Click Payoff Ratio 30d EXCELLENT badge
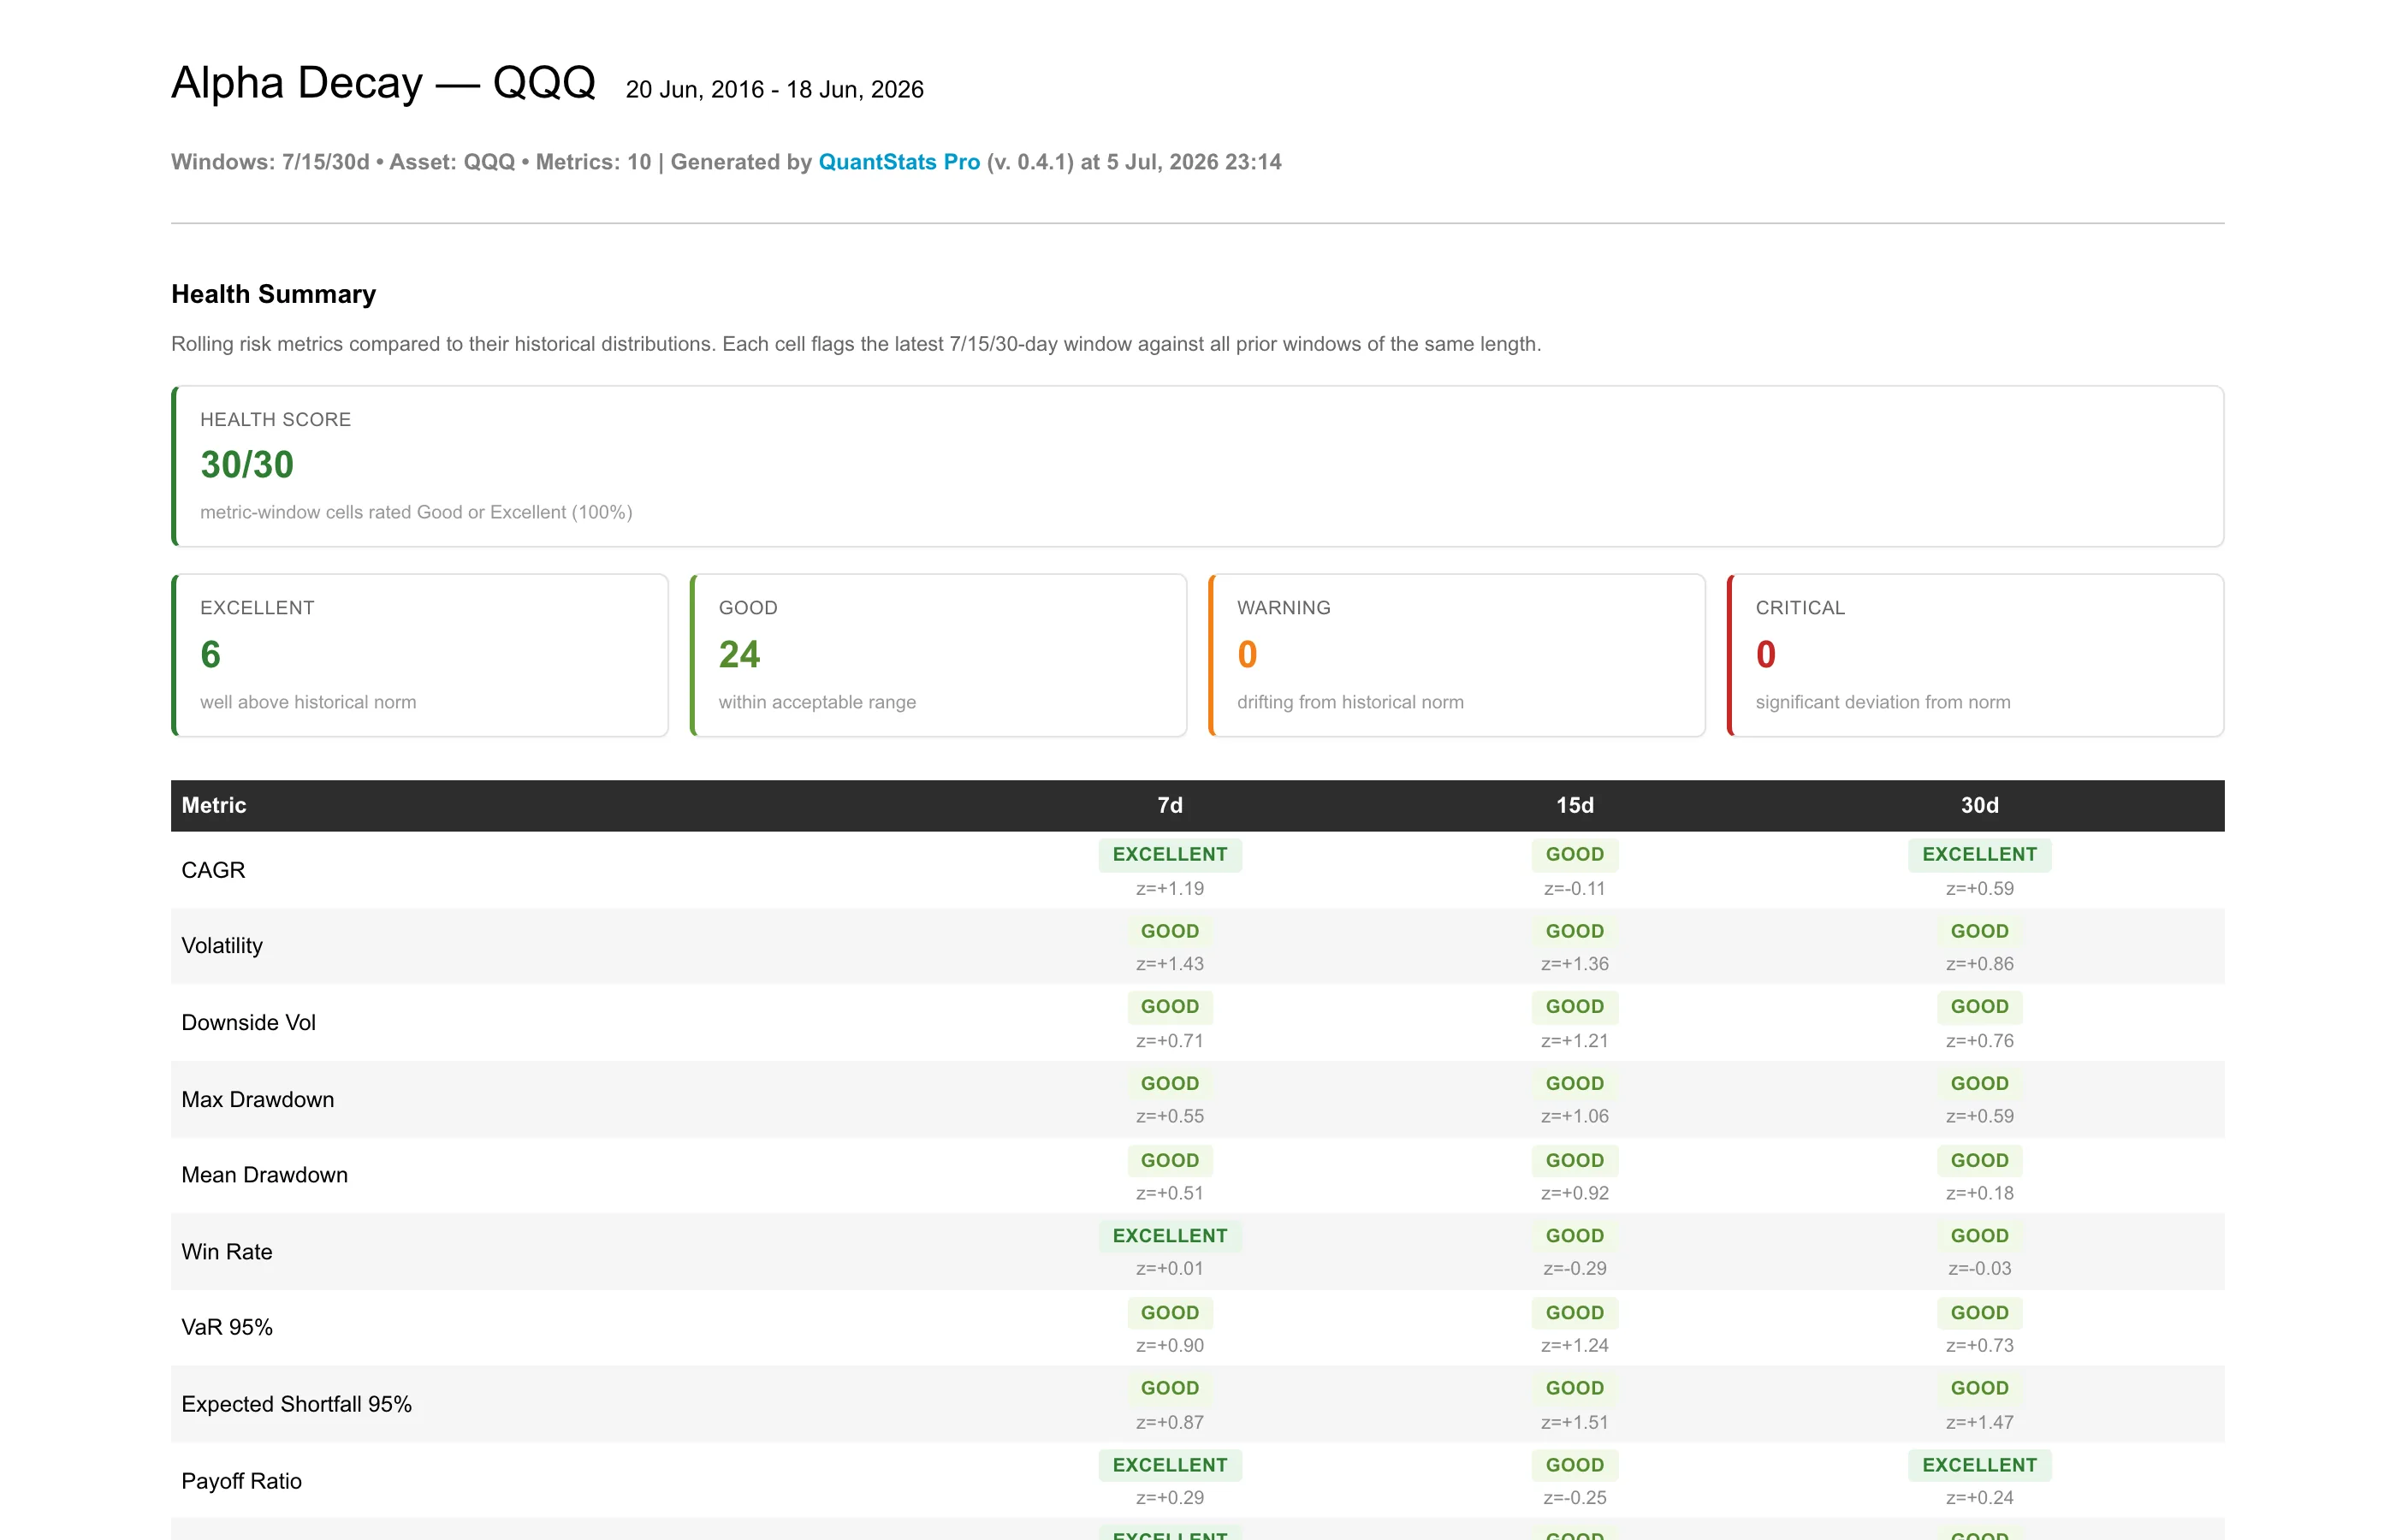The image size is (2396, 1540). click(1980, 1465)
